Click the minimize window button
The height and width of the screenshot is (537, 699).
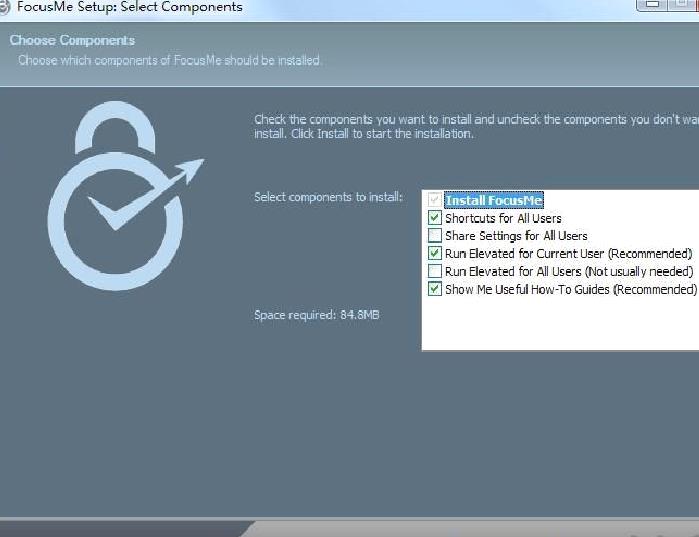652,4
